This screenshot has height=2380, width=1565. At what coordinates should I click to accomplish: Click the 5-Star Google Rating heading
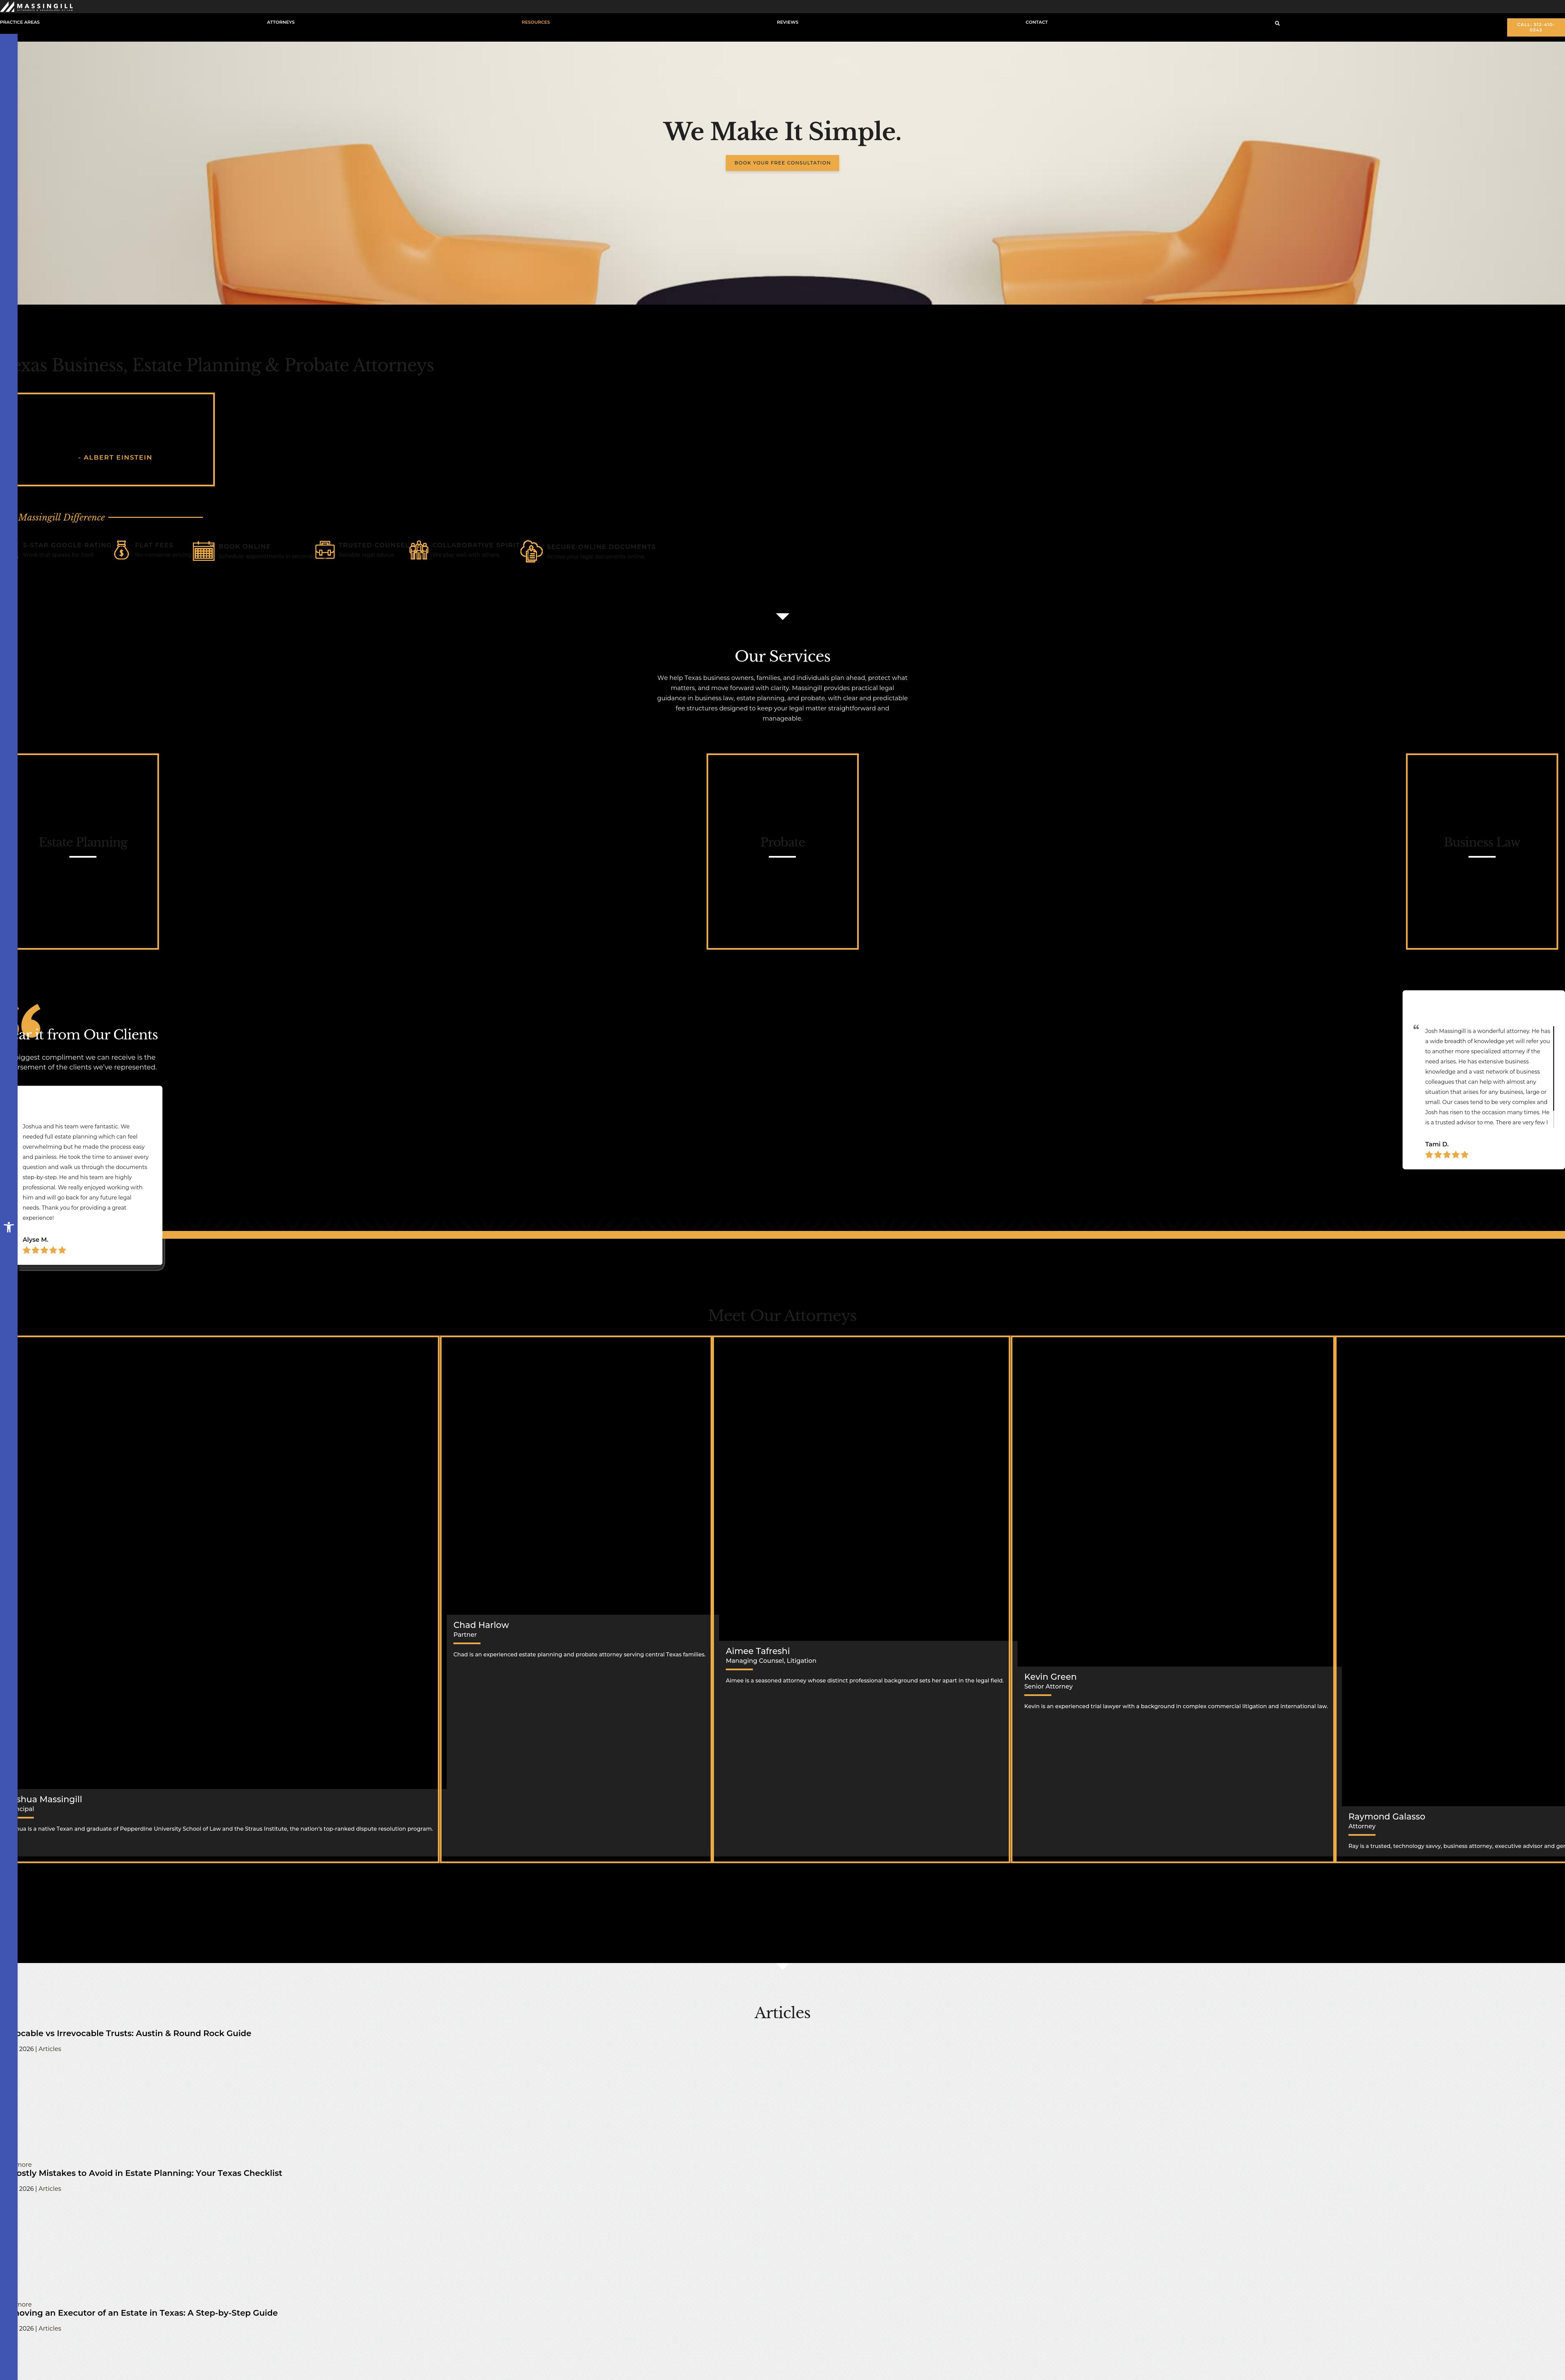(x=67, y=545)
